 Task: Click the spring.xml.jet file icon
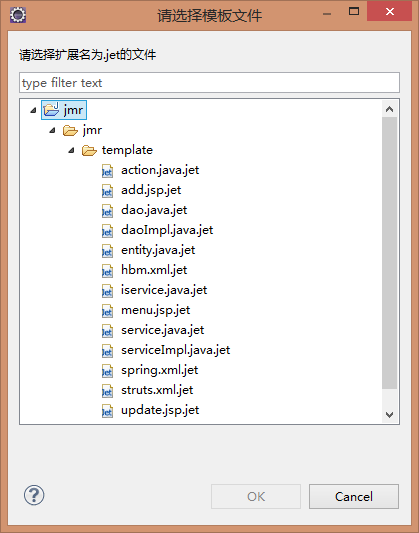pos(107,371)
